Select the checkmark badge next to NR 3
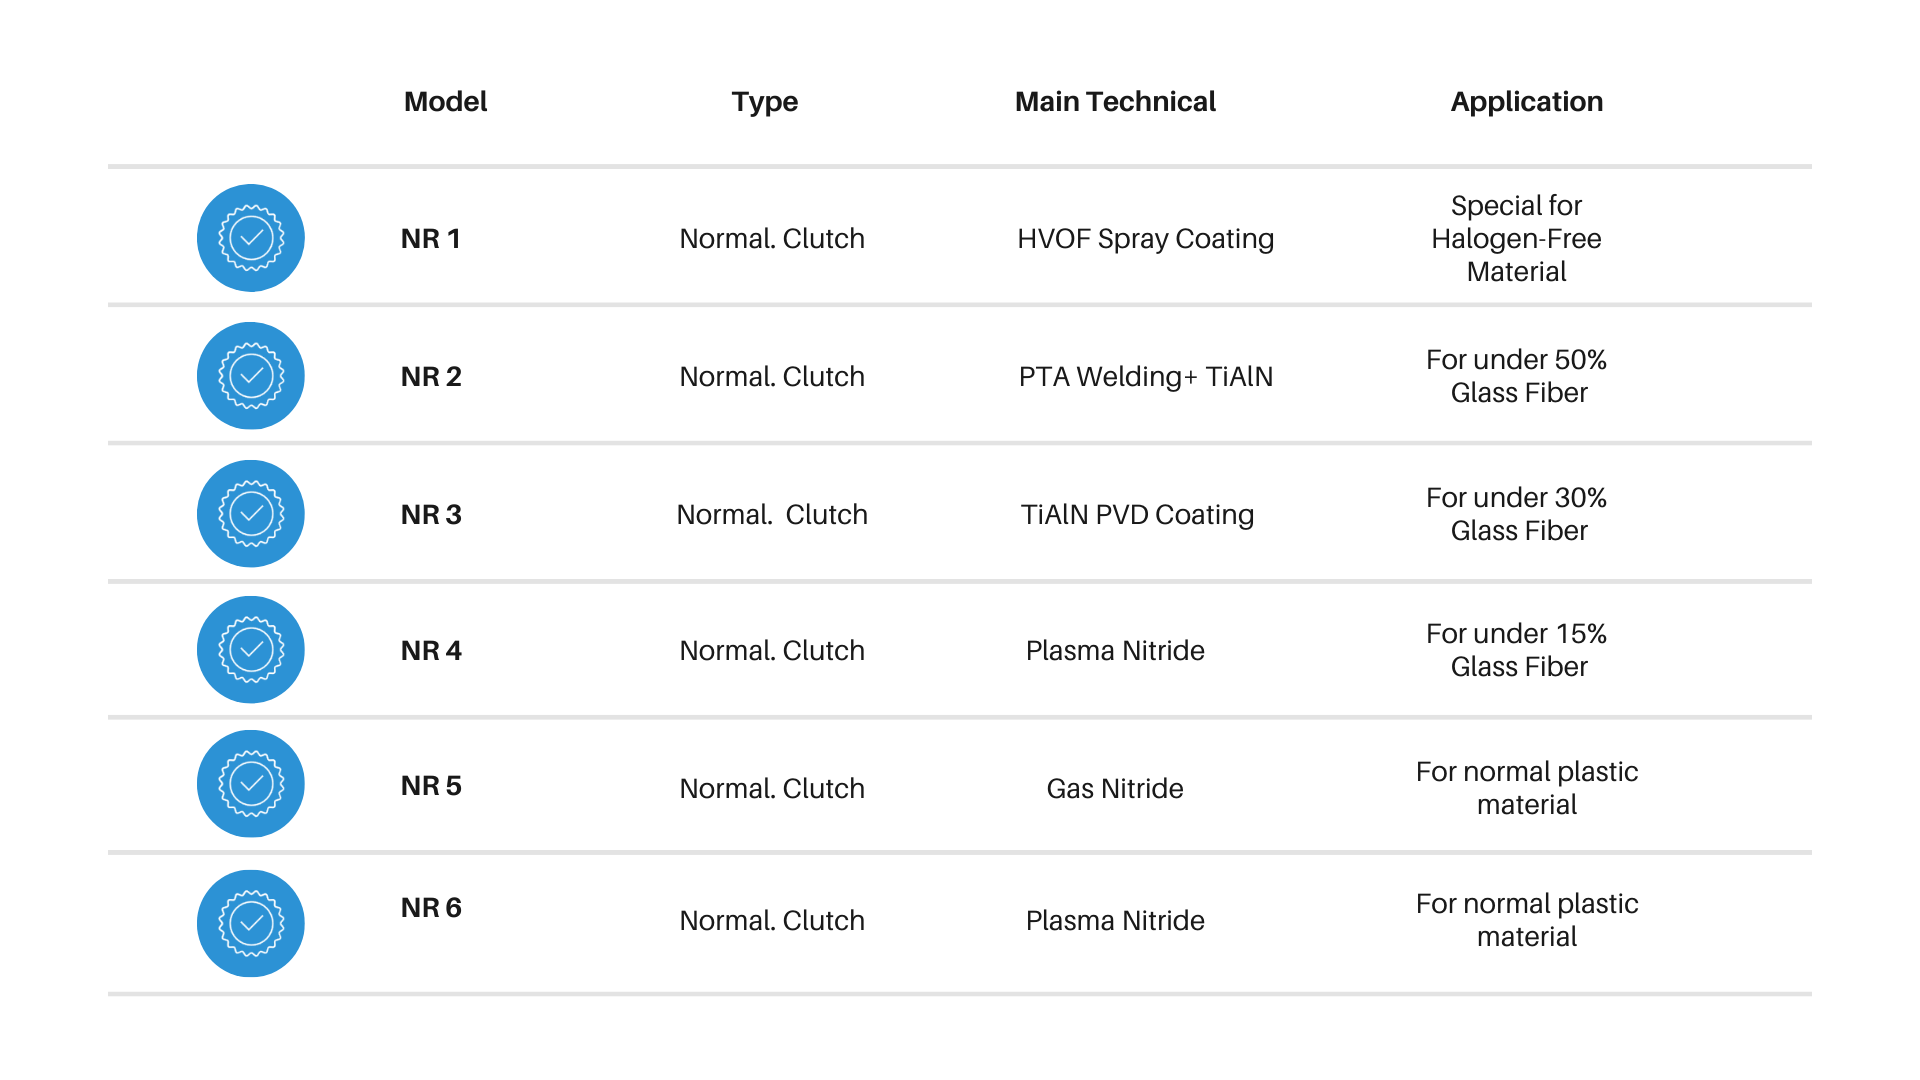 [x=251, y=514]
